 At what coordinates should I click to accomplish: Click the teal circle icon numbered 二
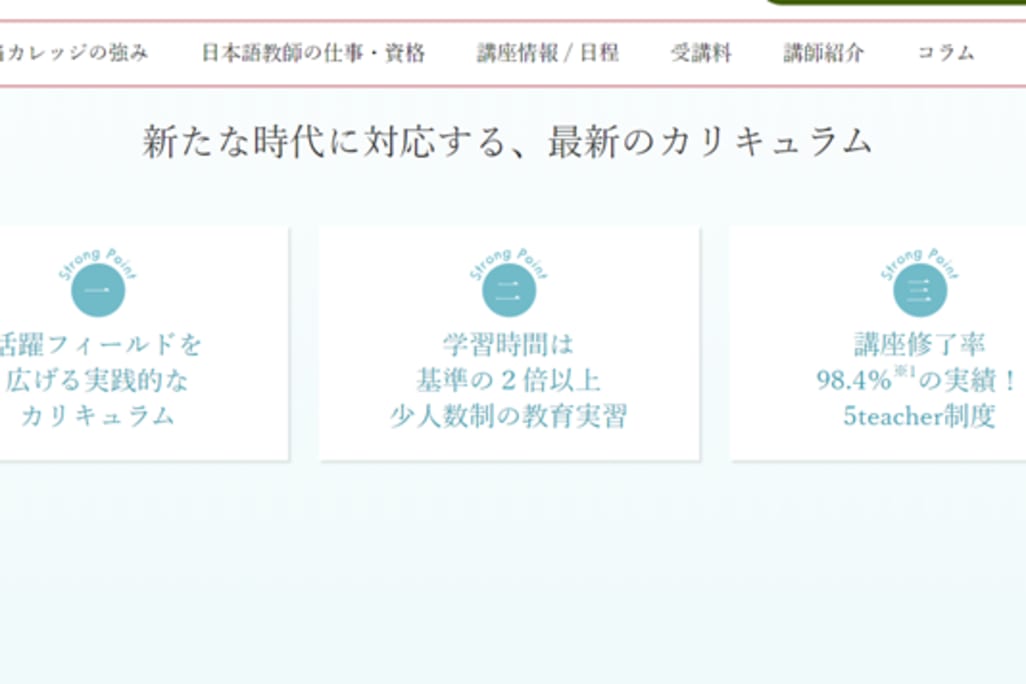[508, 291]
